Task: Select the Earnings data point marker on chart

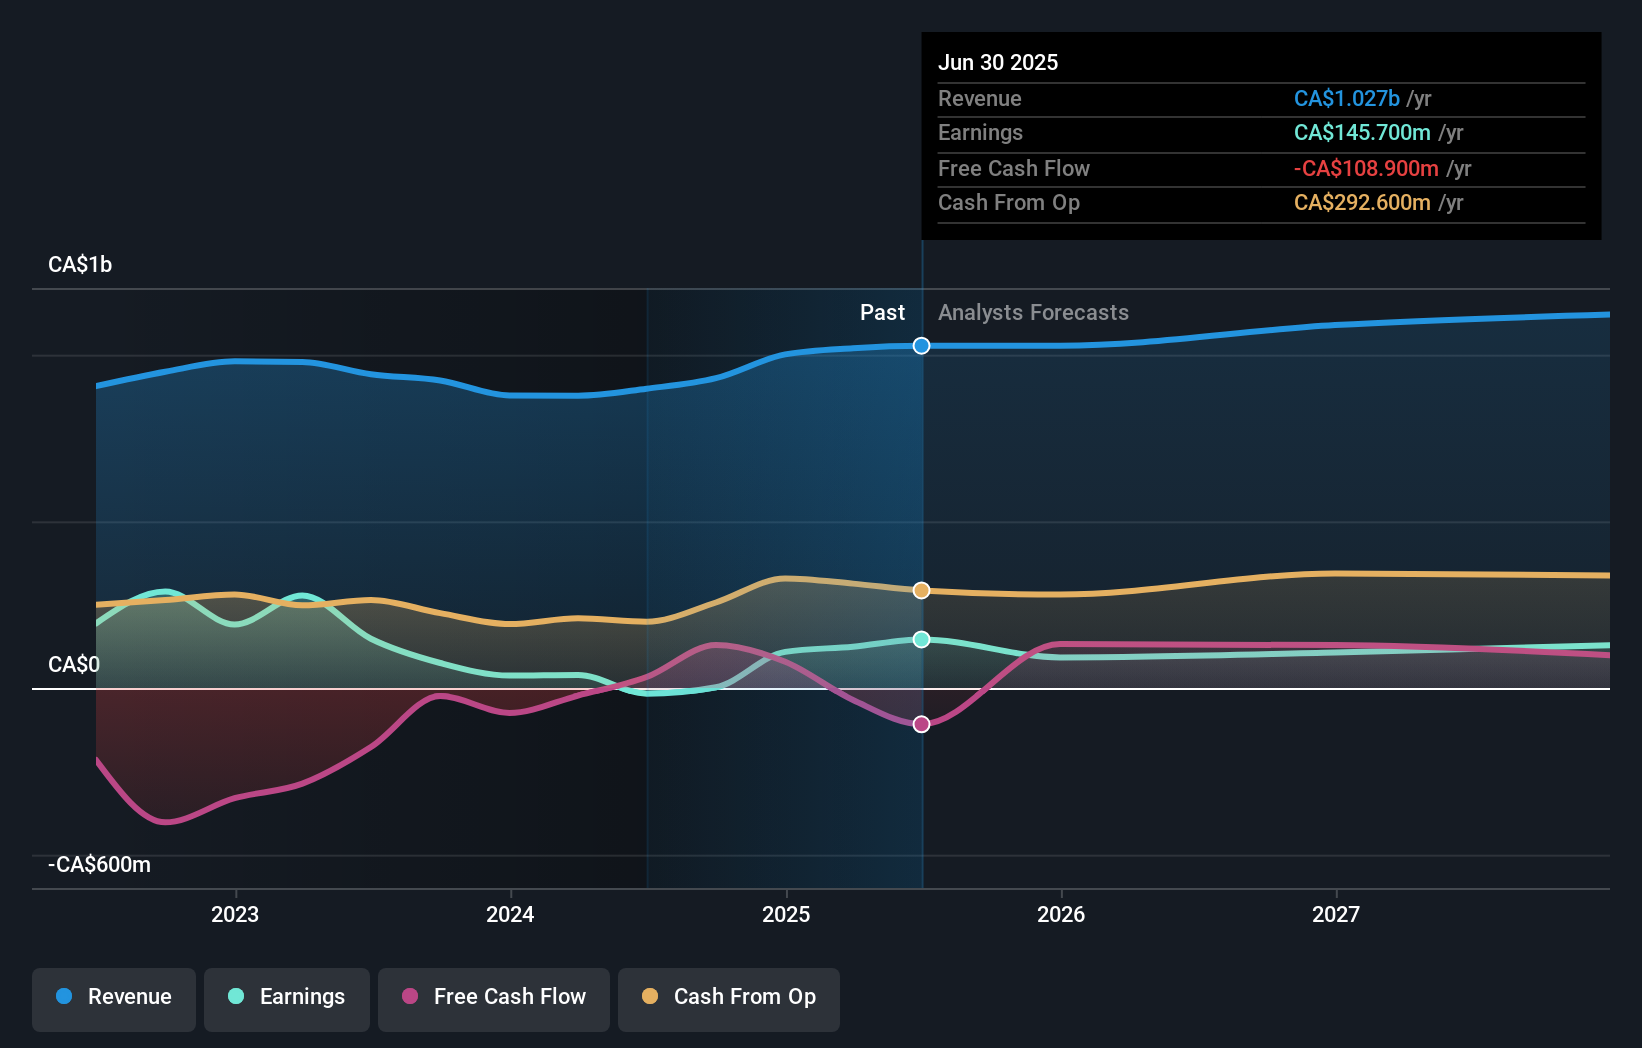Action: pyautogui.click(x=922, y=639)
